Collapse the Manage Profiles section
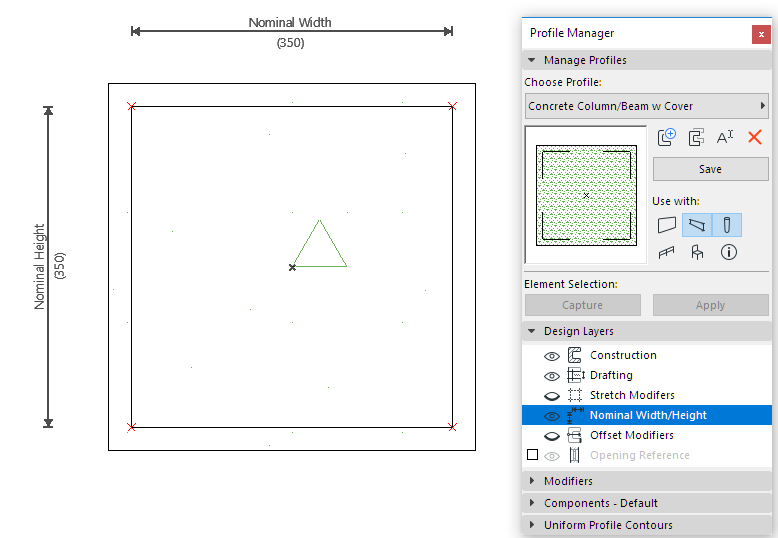Image resolution: width=778 pixels, height=538 pixels. tap(532, 60)
